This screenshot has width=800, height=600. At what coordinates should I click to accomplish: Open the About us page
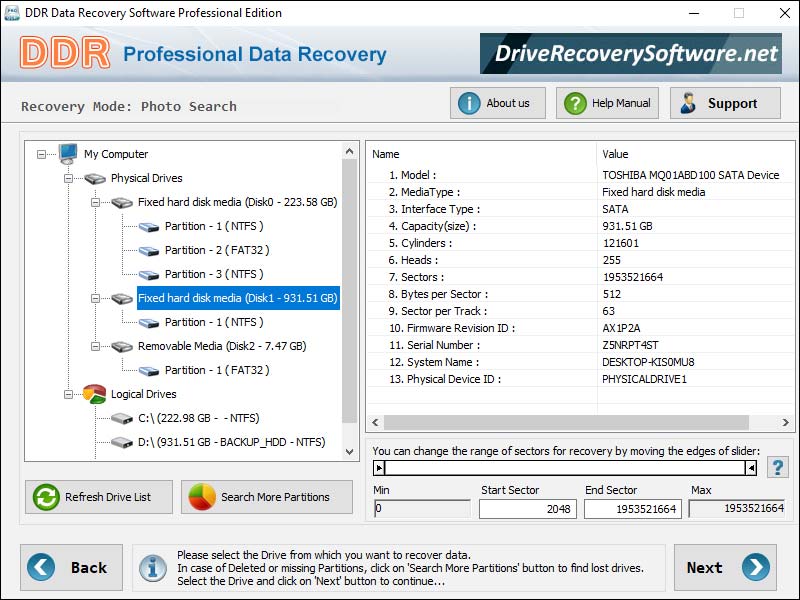pyautogui.click(x=497, y=103)
